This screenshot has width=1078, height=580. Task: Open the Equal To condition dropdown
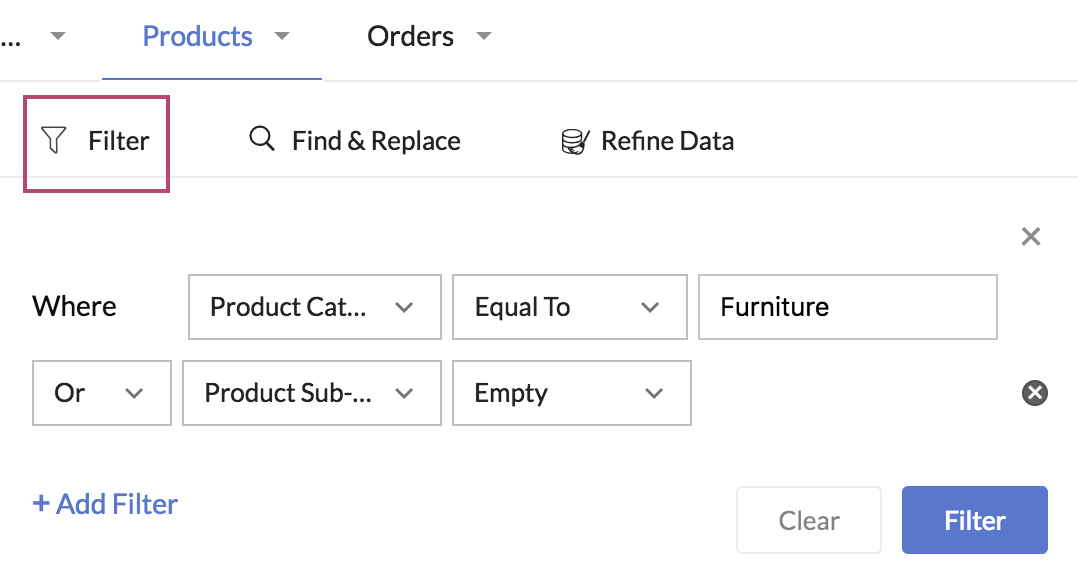coord(569,307)
